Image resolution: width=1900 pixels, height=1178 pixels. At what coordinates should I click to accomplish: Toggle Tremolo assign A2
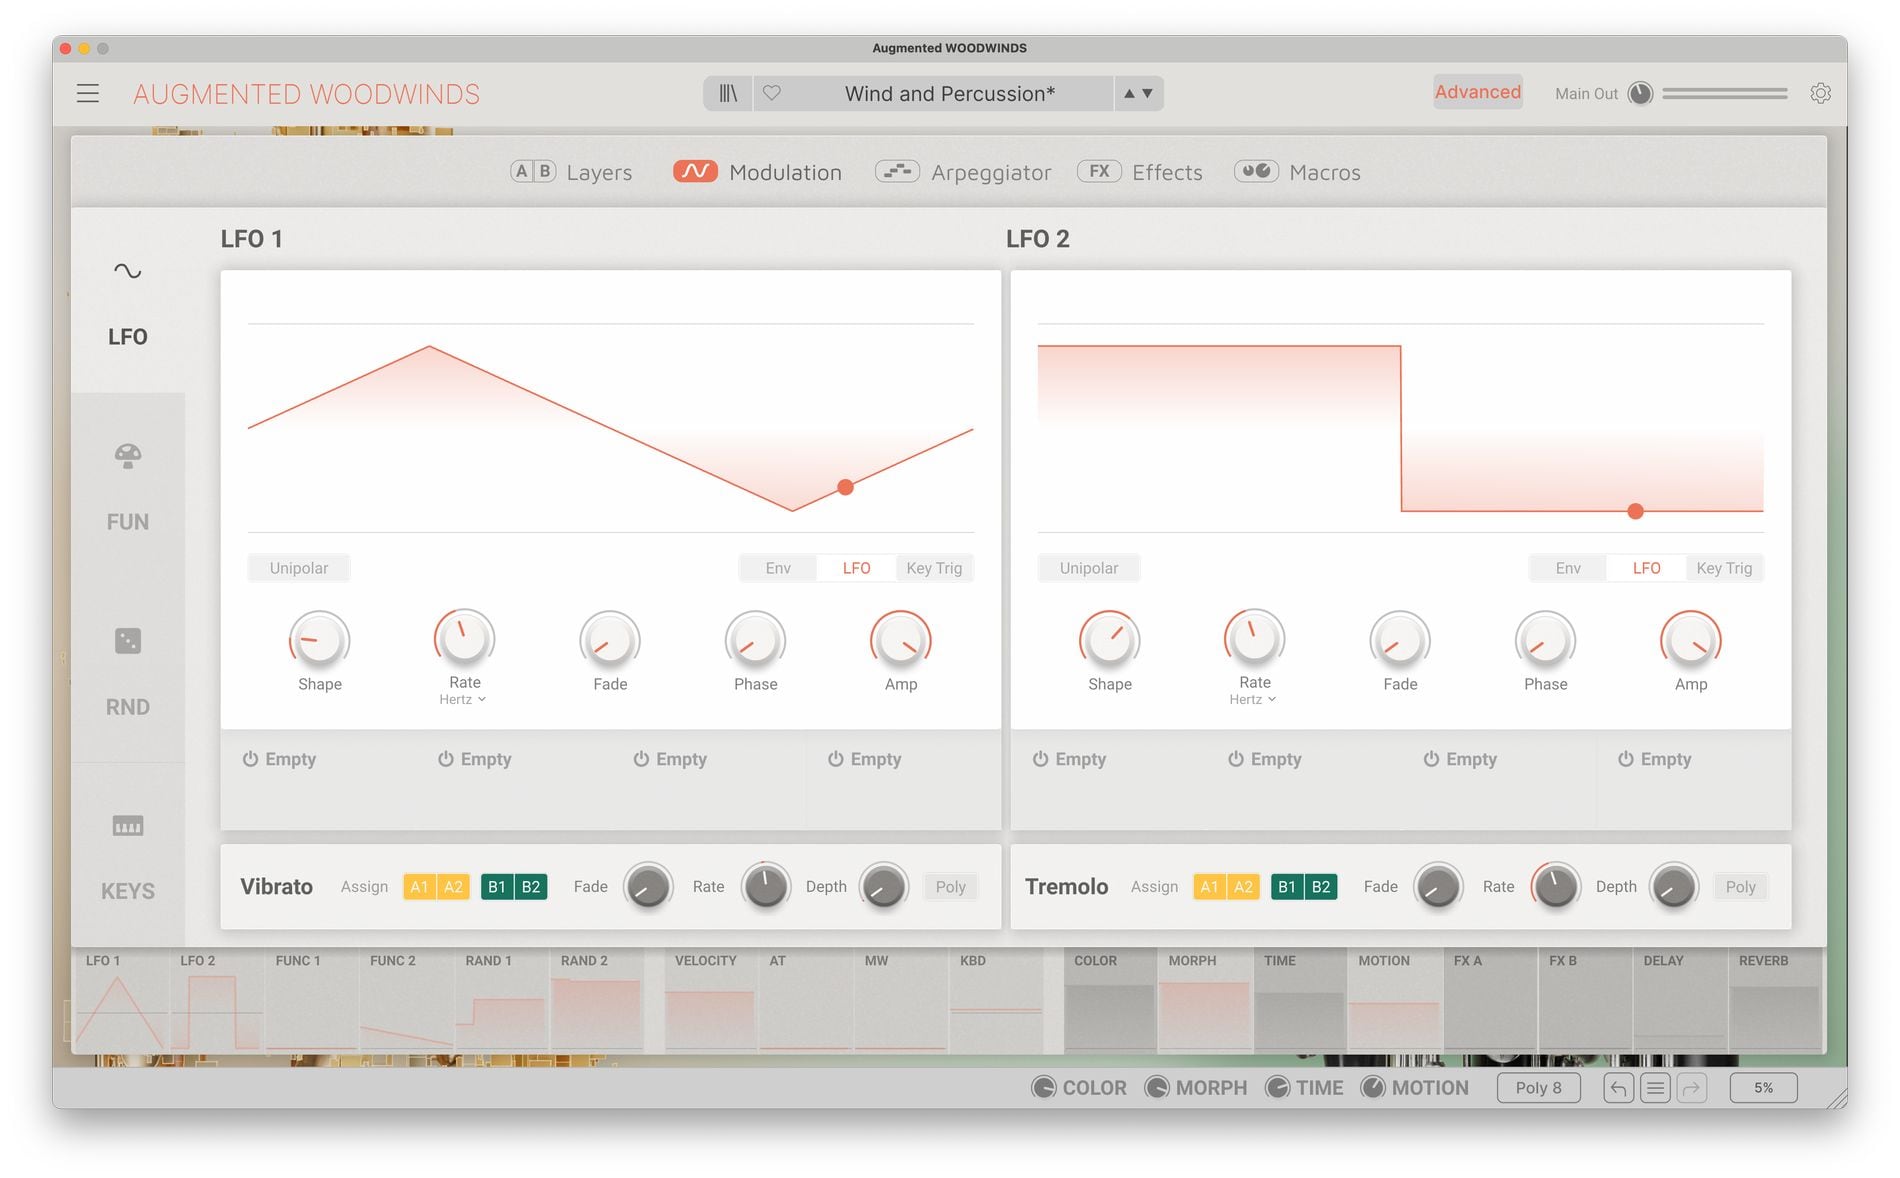[1243, 887]
